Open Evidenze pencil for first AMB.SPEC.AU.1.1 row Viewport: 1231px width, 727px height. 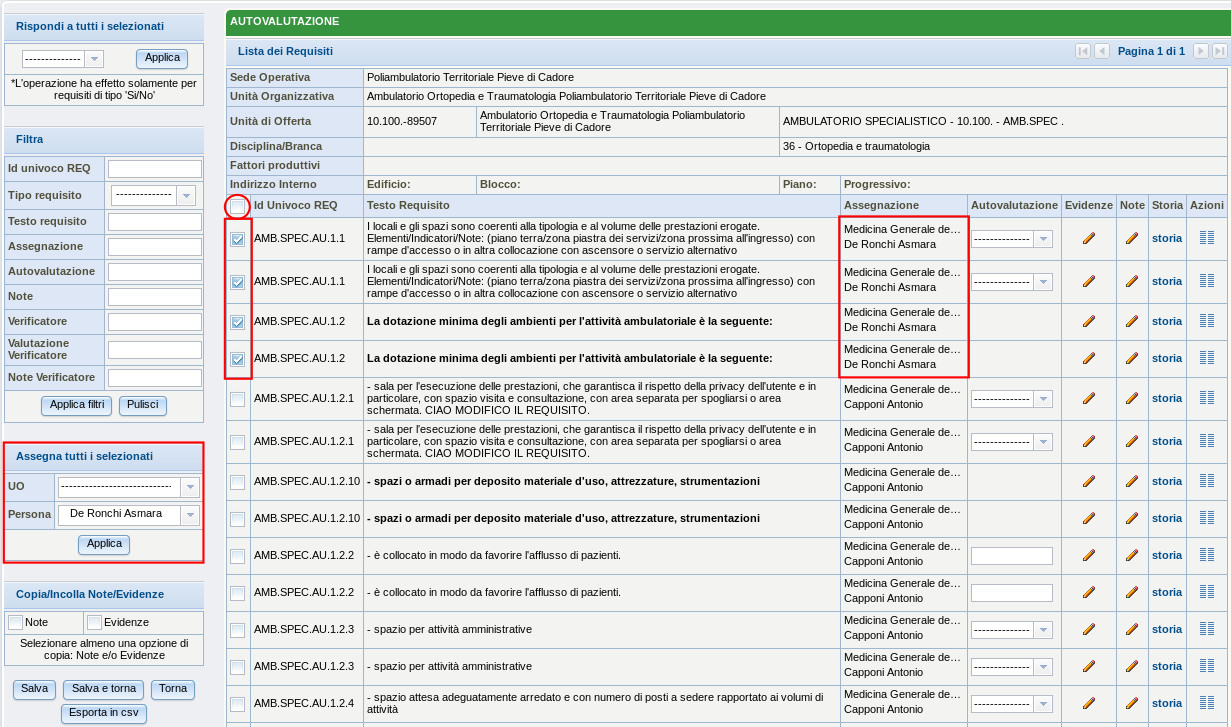point(1088,239)
